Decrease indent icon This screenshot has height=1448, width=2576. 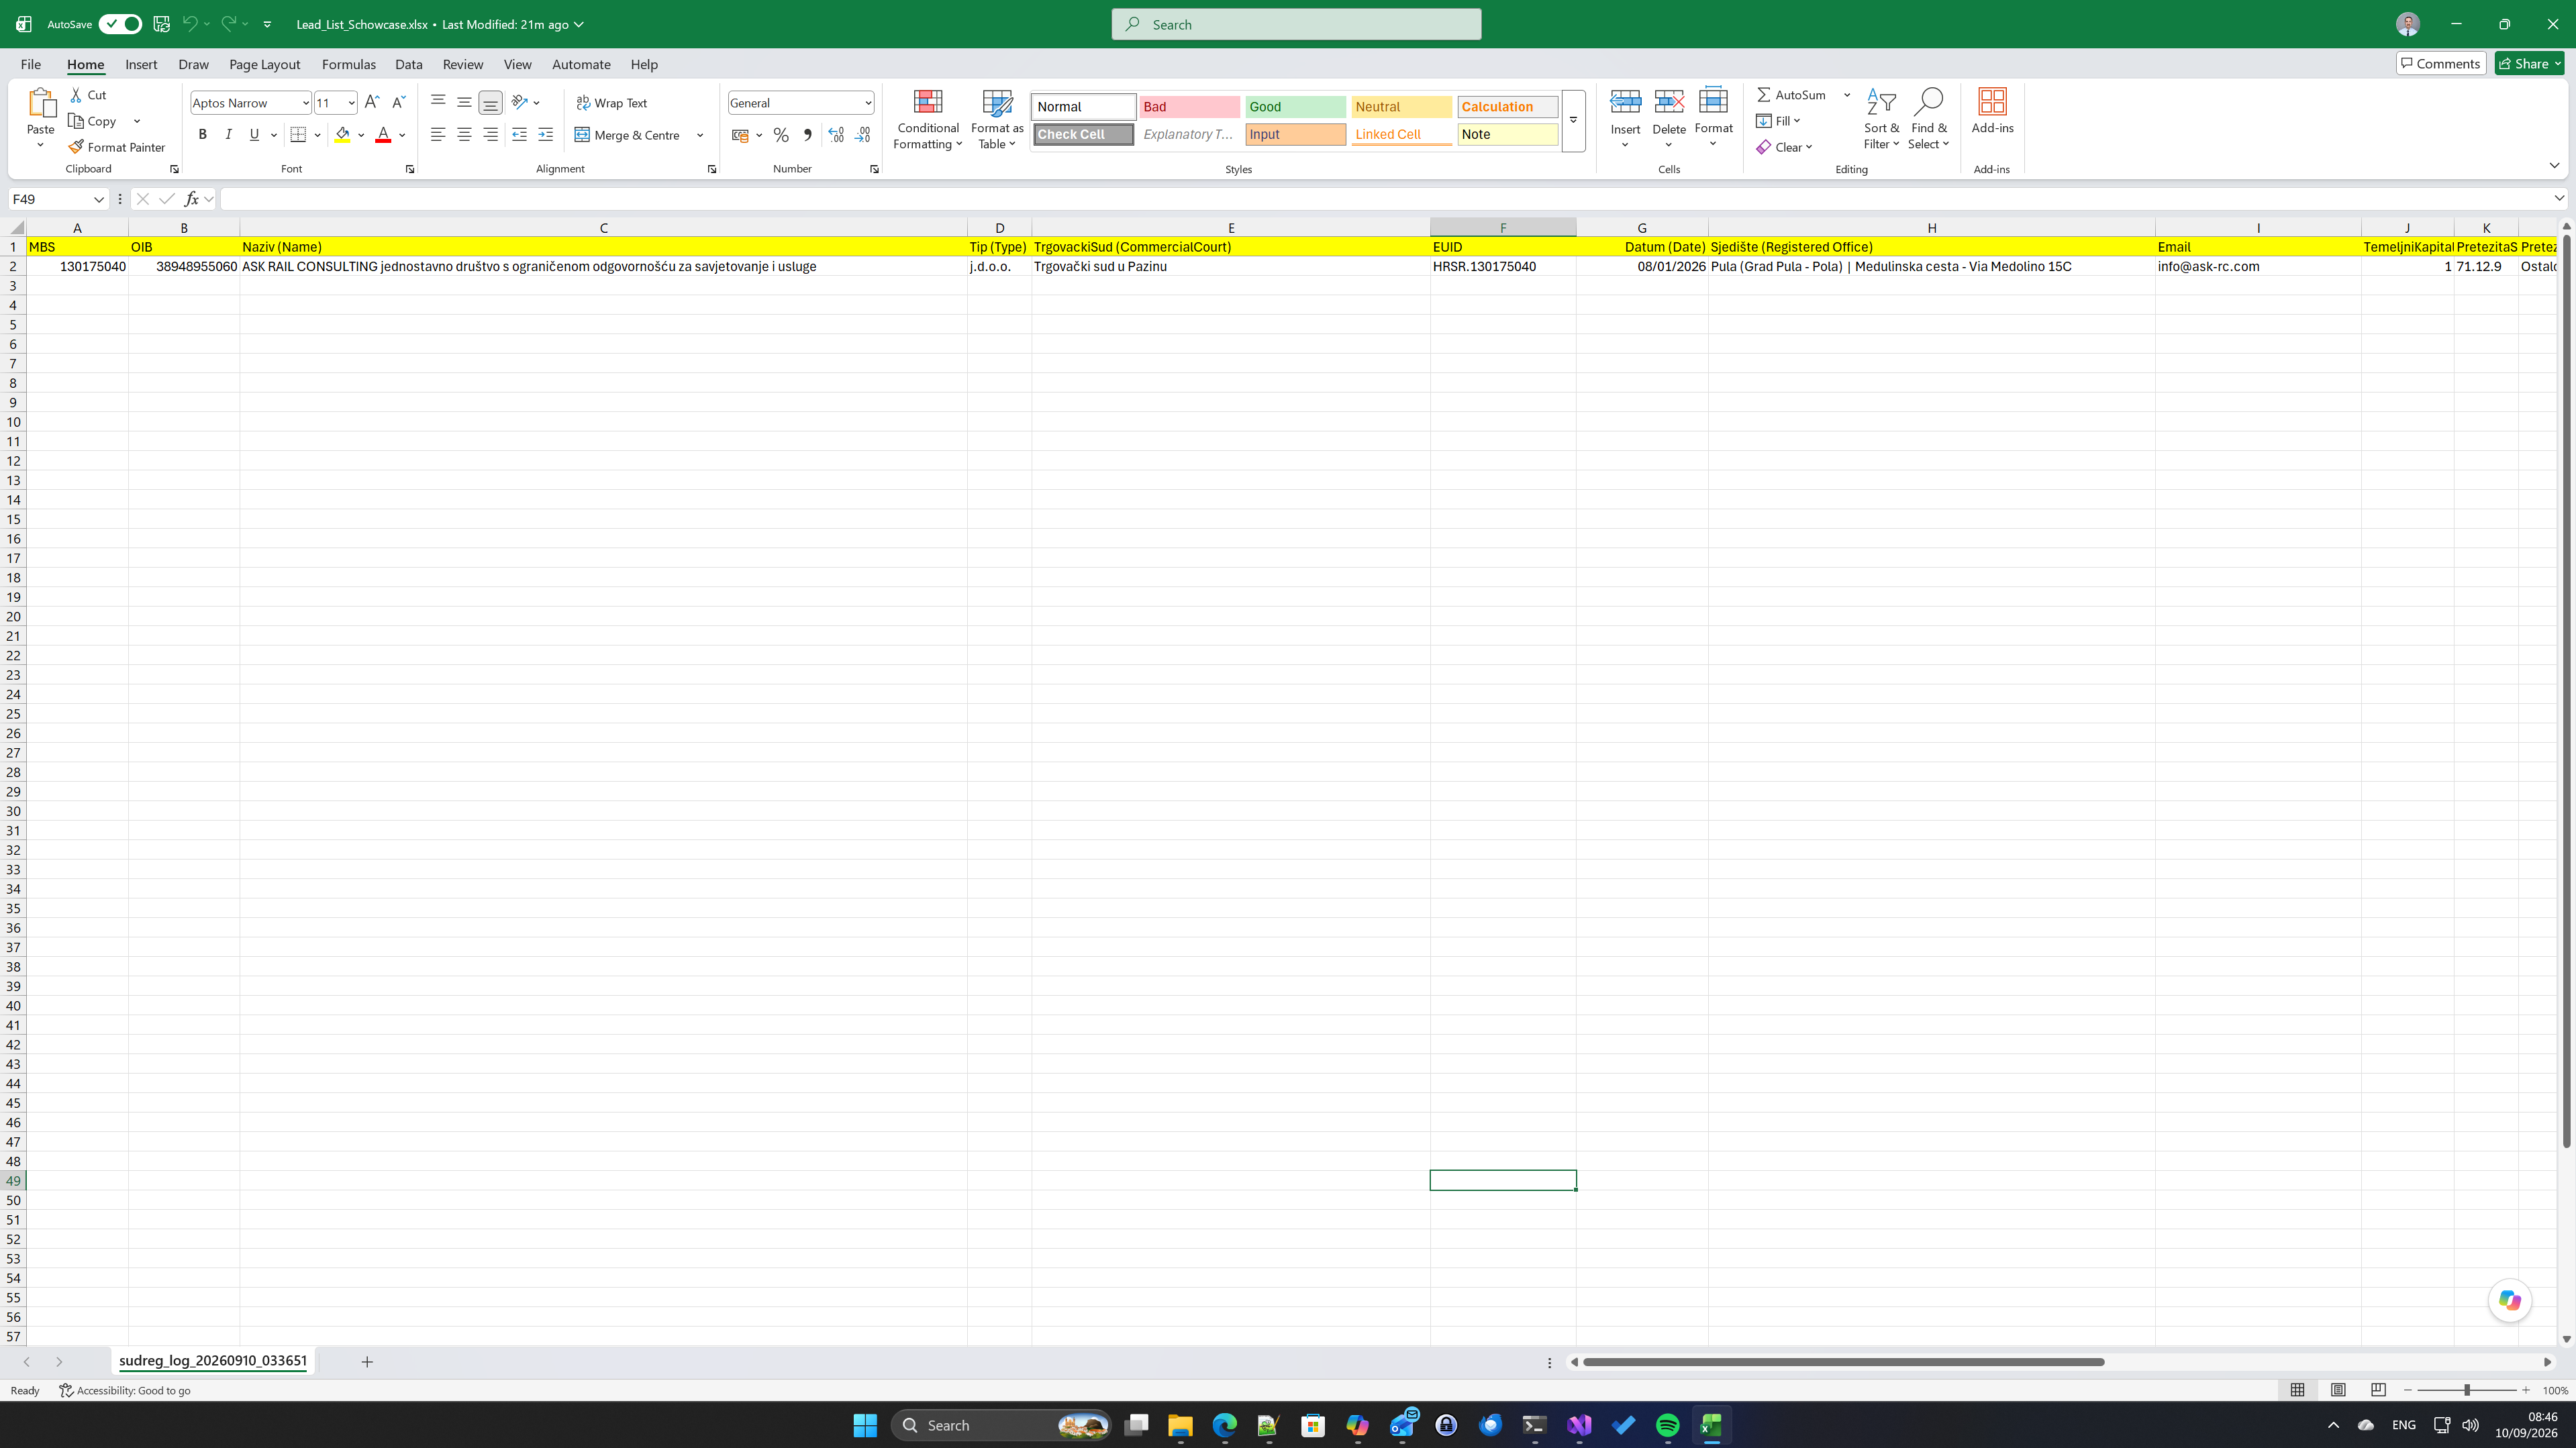(519, 135)
